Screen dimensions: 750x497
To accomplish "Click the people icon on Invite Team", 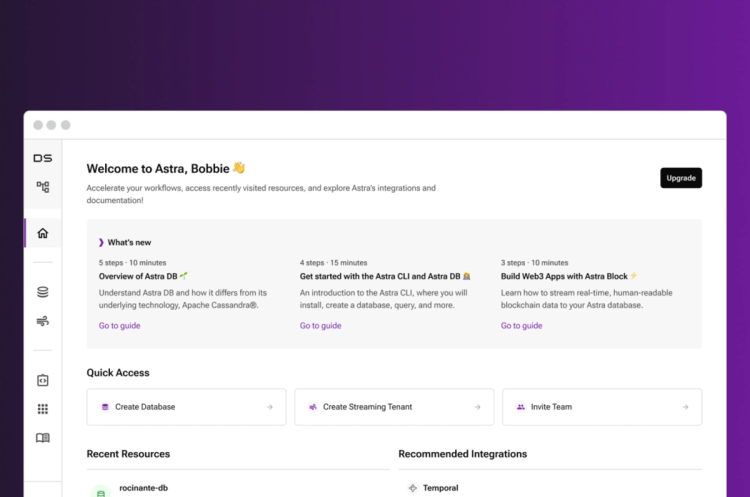I will click(x=520, y=407).
